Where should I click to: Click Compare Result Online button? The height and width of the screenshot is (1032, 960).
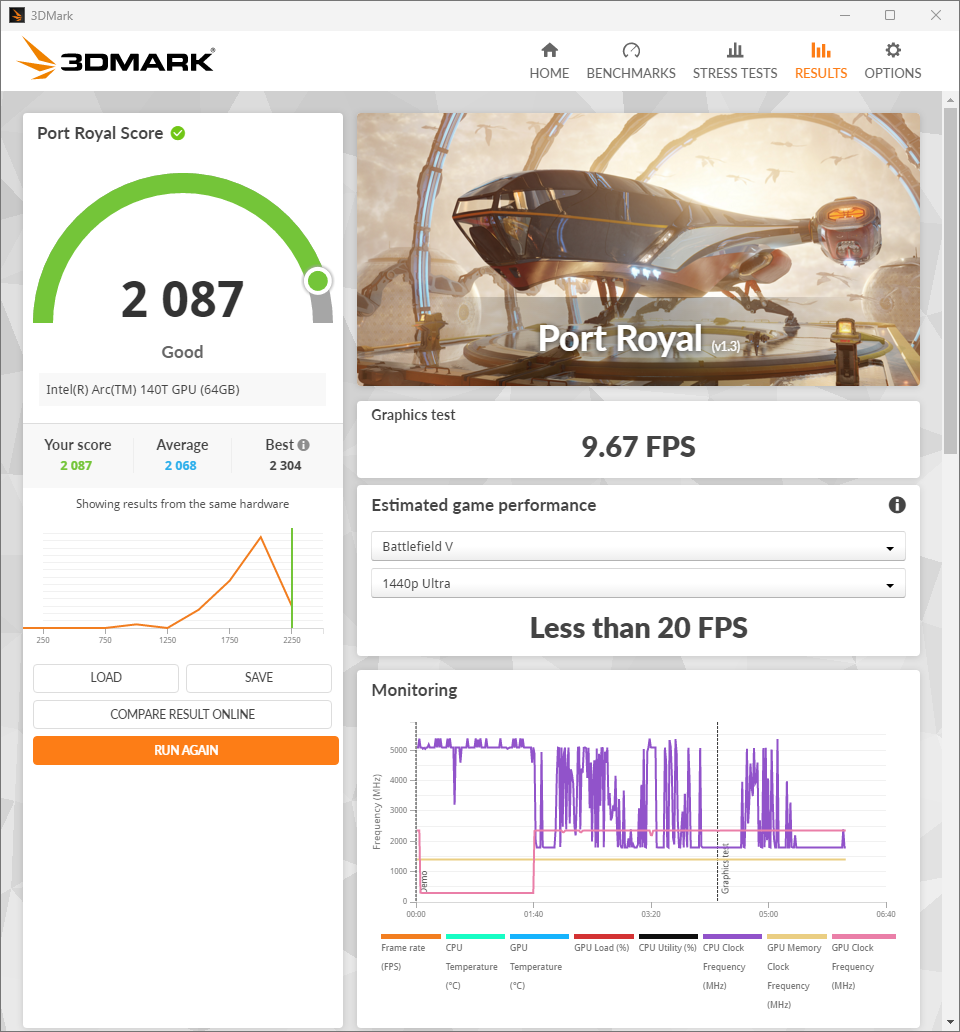182,714
